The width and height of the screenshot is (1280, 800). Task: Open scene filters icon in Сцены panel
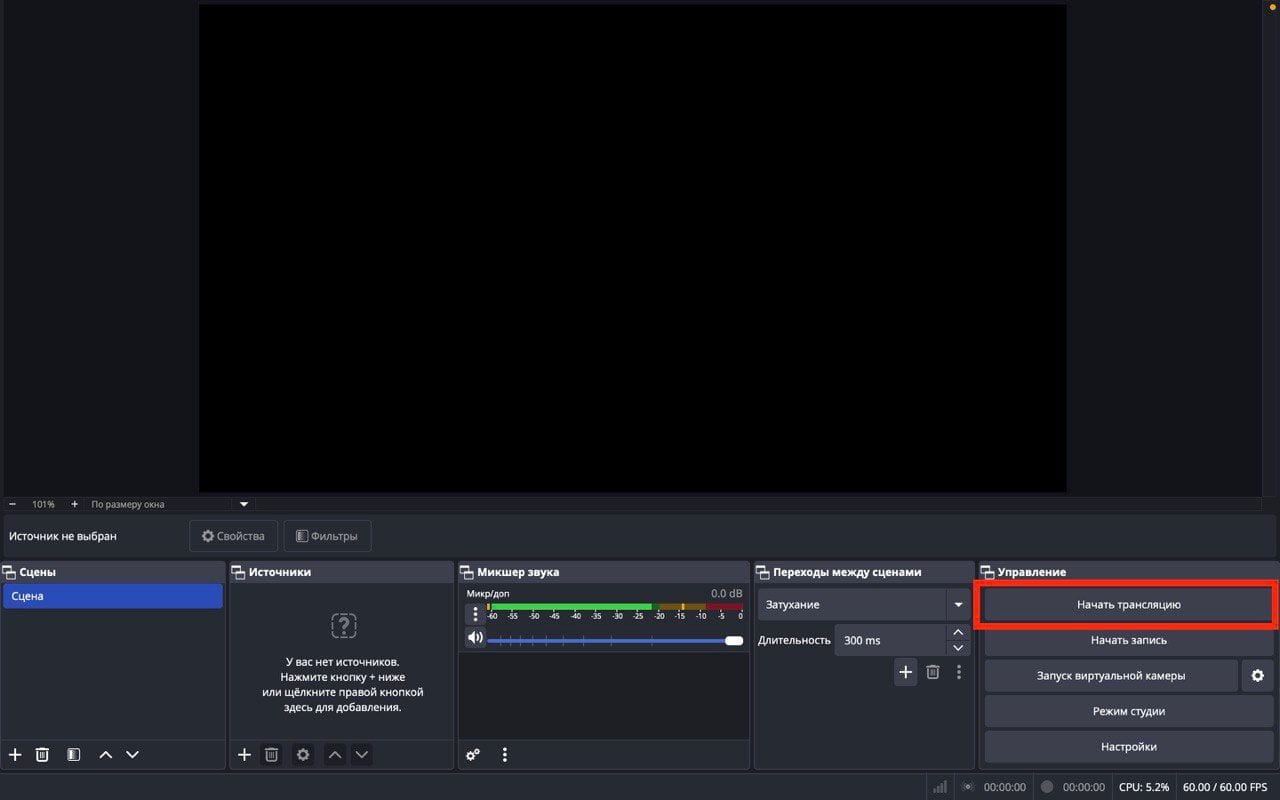pyautogui.click(x=73, y=755)
